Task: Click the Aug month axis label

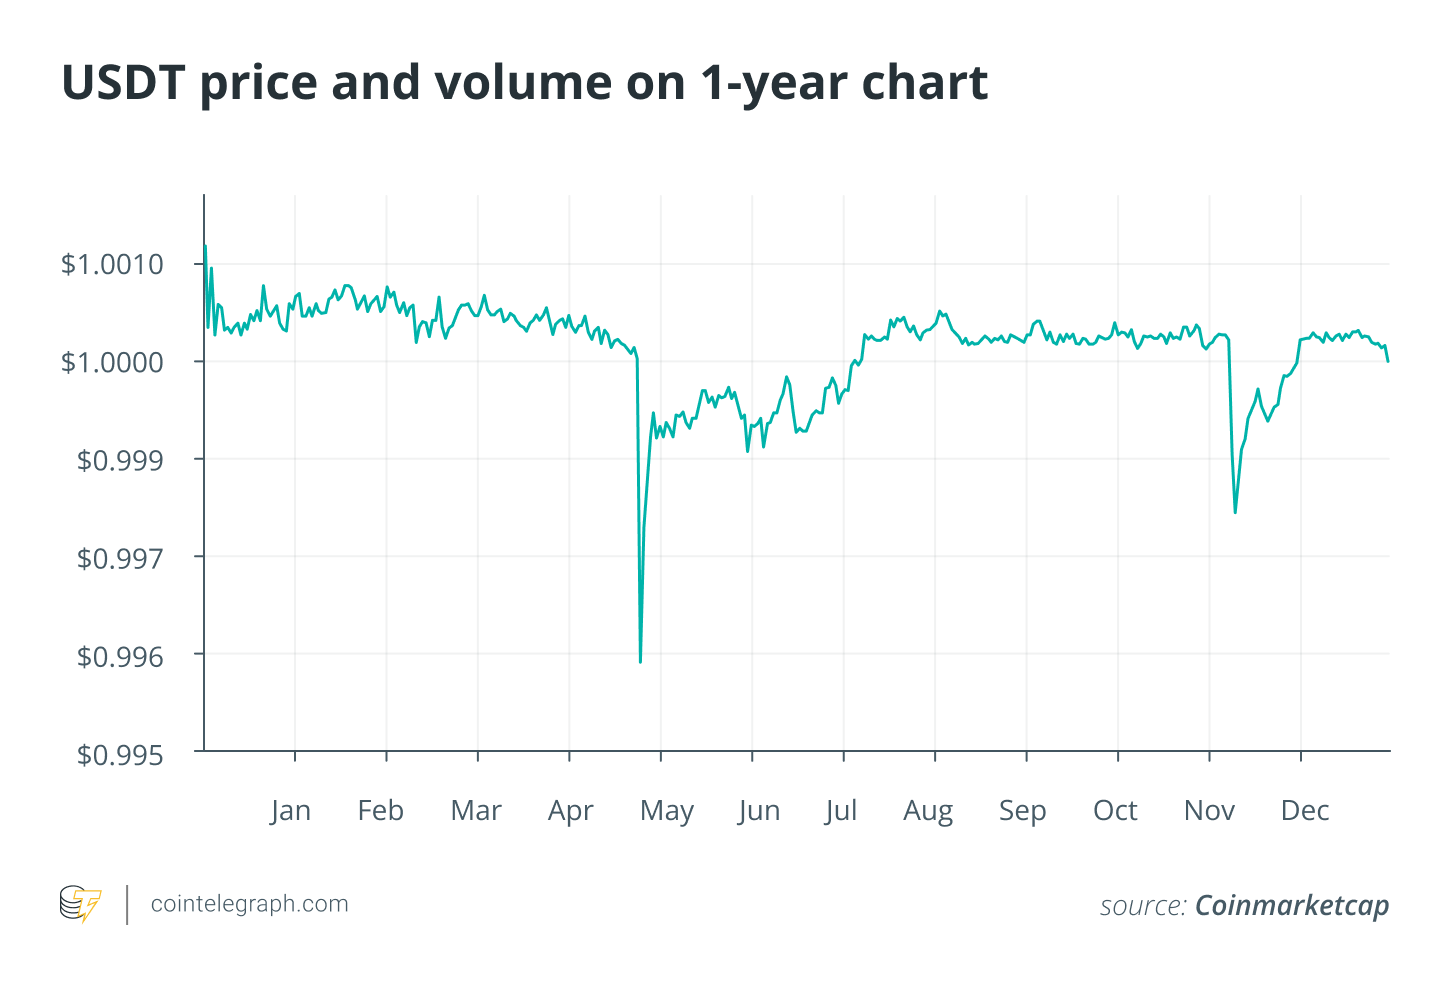Action: tap(928, 811)
